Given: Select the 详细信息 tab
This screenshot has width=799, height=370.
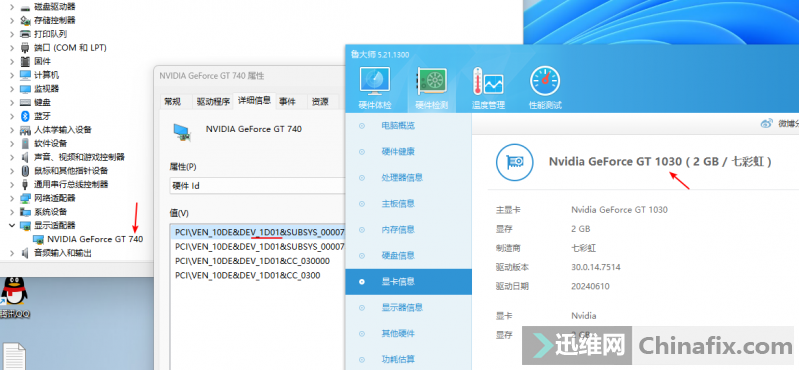Looking at the screenshot, I should click(x=254, y=100).
